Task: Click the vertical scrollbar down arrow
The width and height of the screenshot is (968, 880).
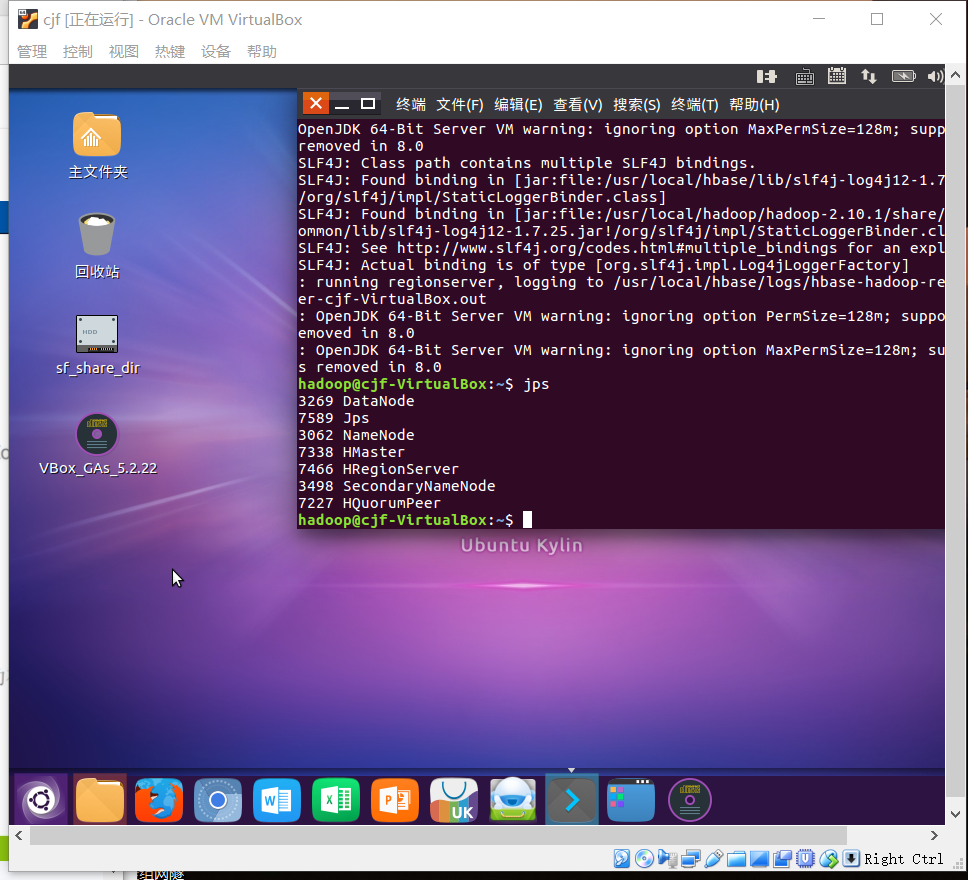Action: [955, 814]
